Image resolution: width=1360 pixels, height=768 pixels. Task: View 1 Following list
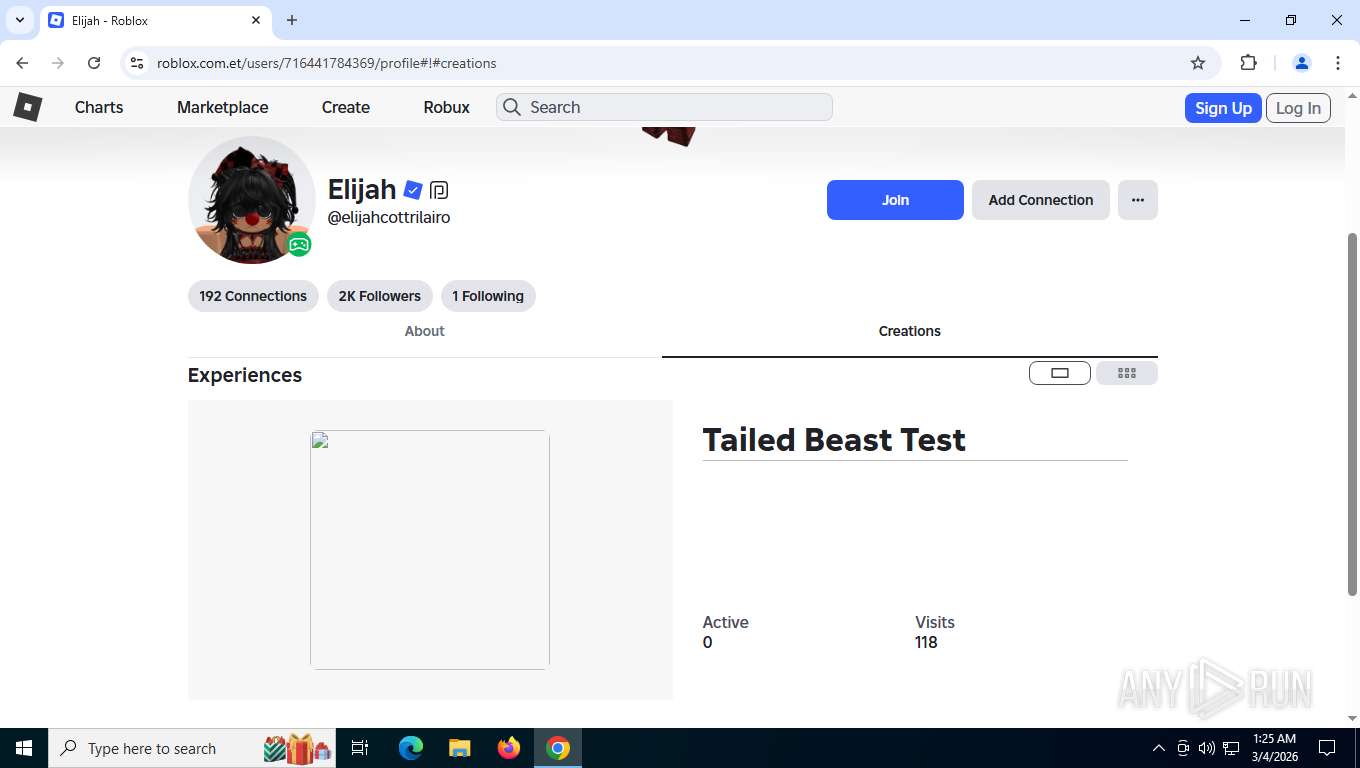tap(488, 296)
